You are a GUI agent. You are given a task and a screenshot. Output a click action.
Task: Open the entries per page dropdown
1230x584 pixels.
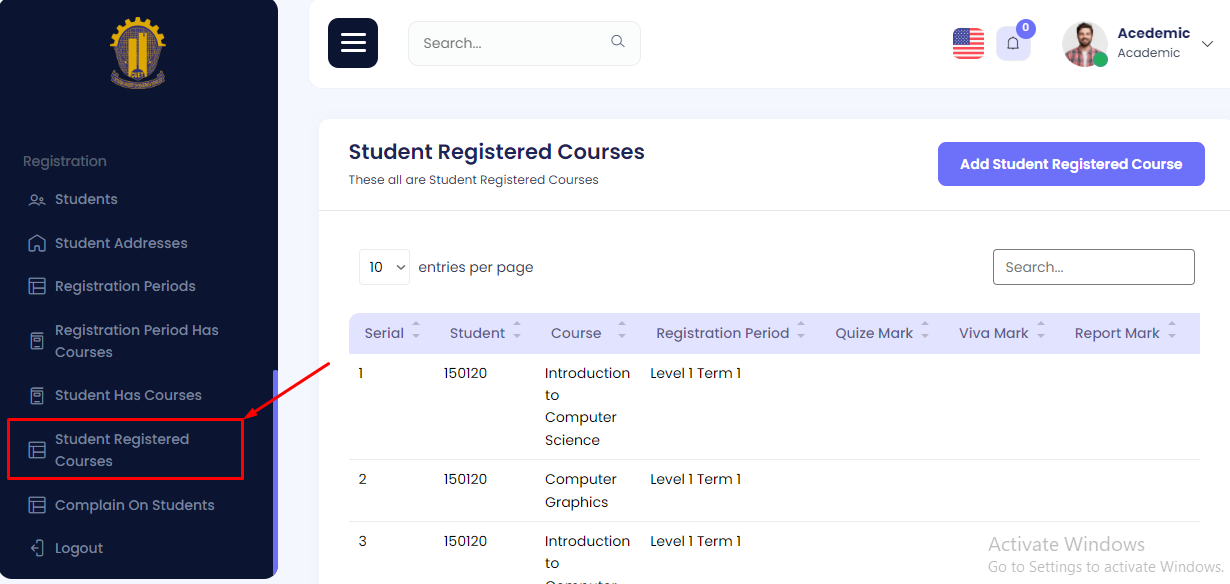[x=384, y=267]
